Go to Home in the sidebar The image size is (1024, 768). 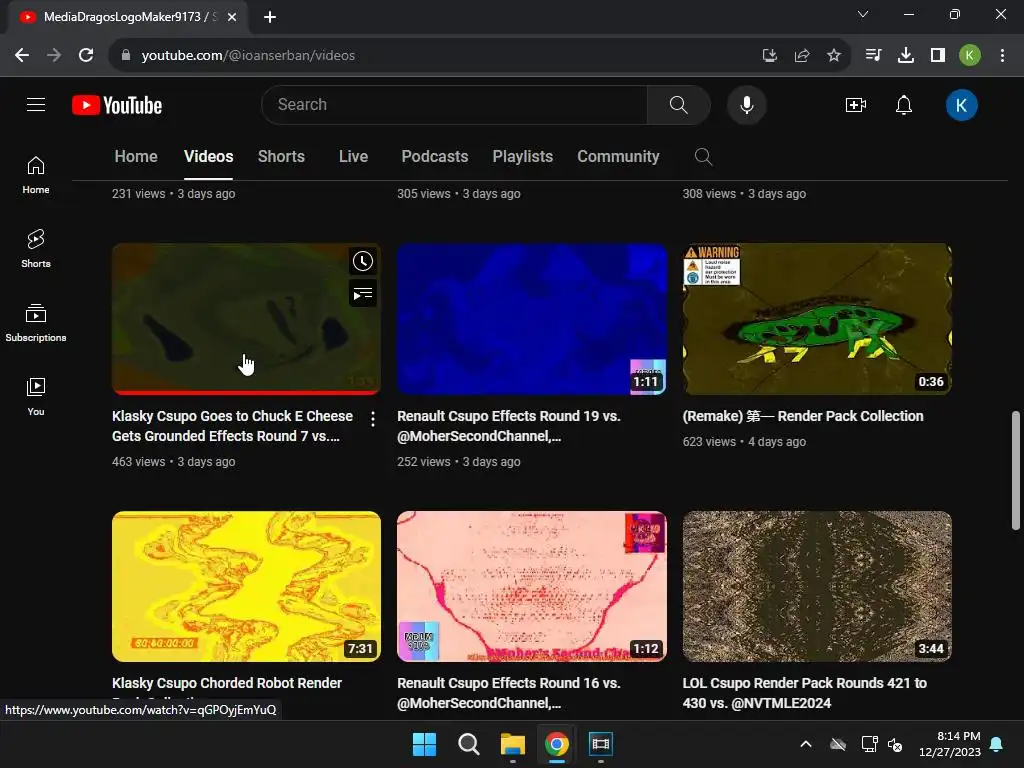(x=36, y=175)
